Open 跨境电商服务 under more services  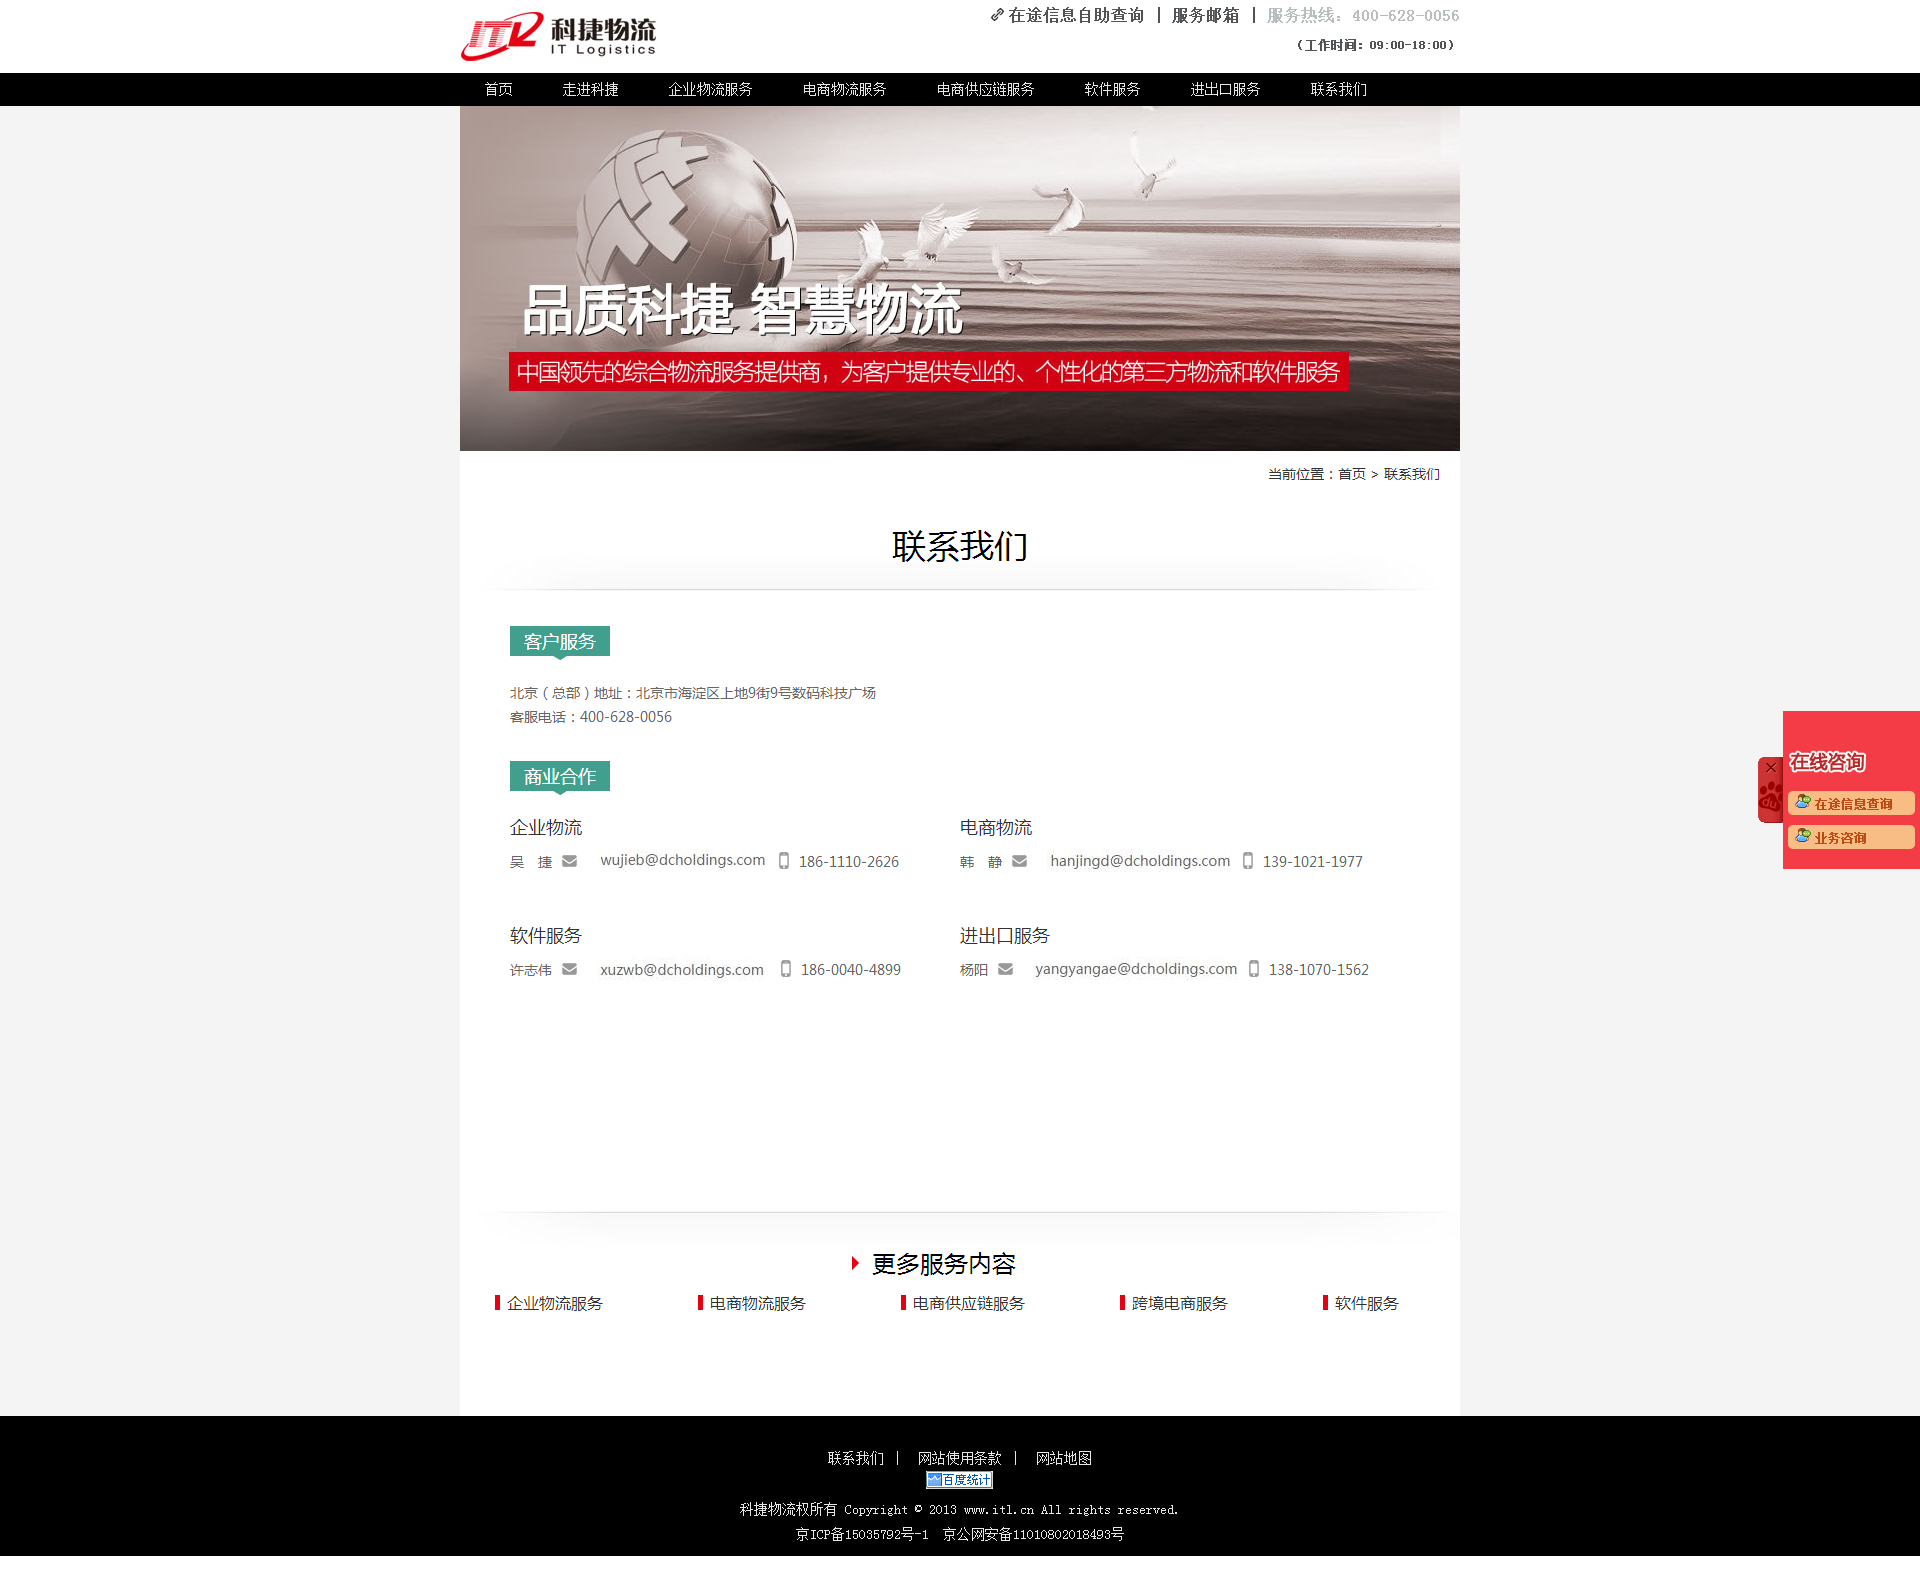click(1178, 1304)
